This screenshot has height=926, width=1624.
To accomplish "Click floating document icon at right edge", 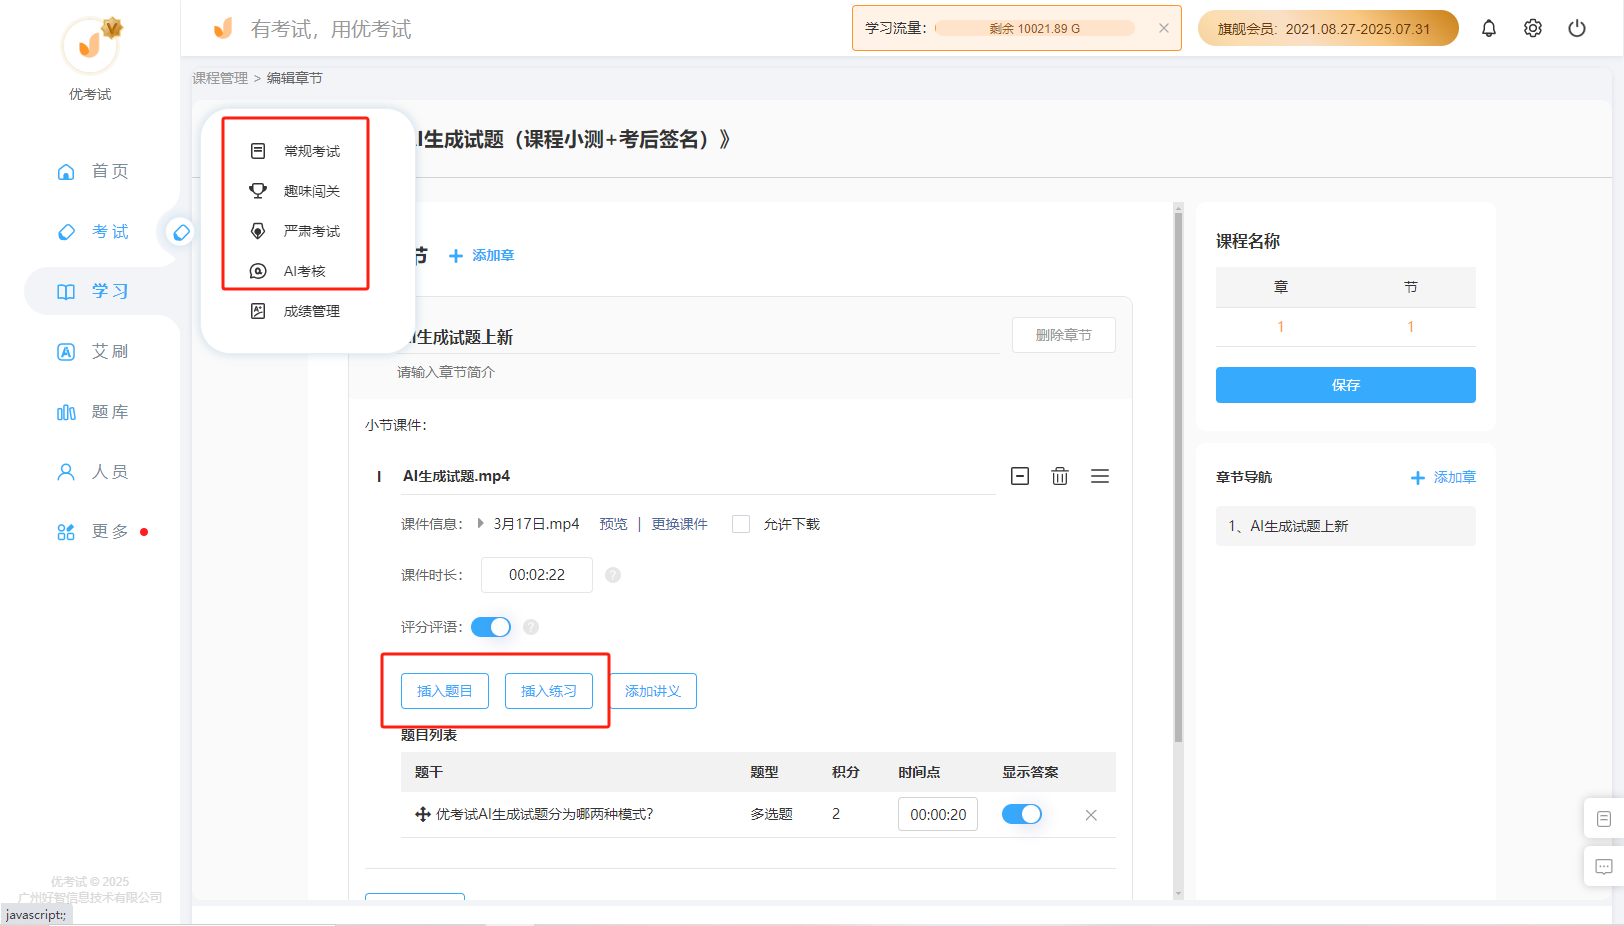I will pyautogui.click(x=1604, y=819).
